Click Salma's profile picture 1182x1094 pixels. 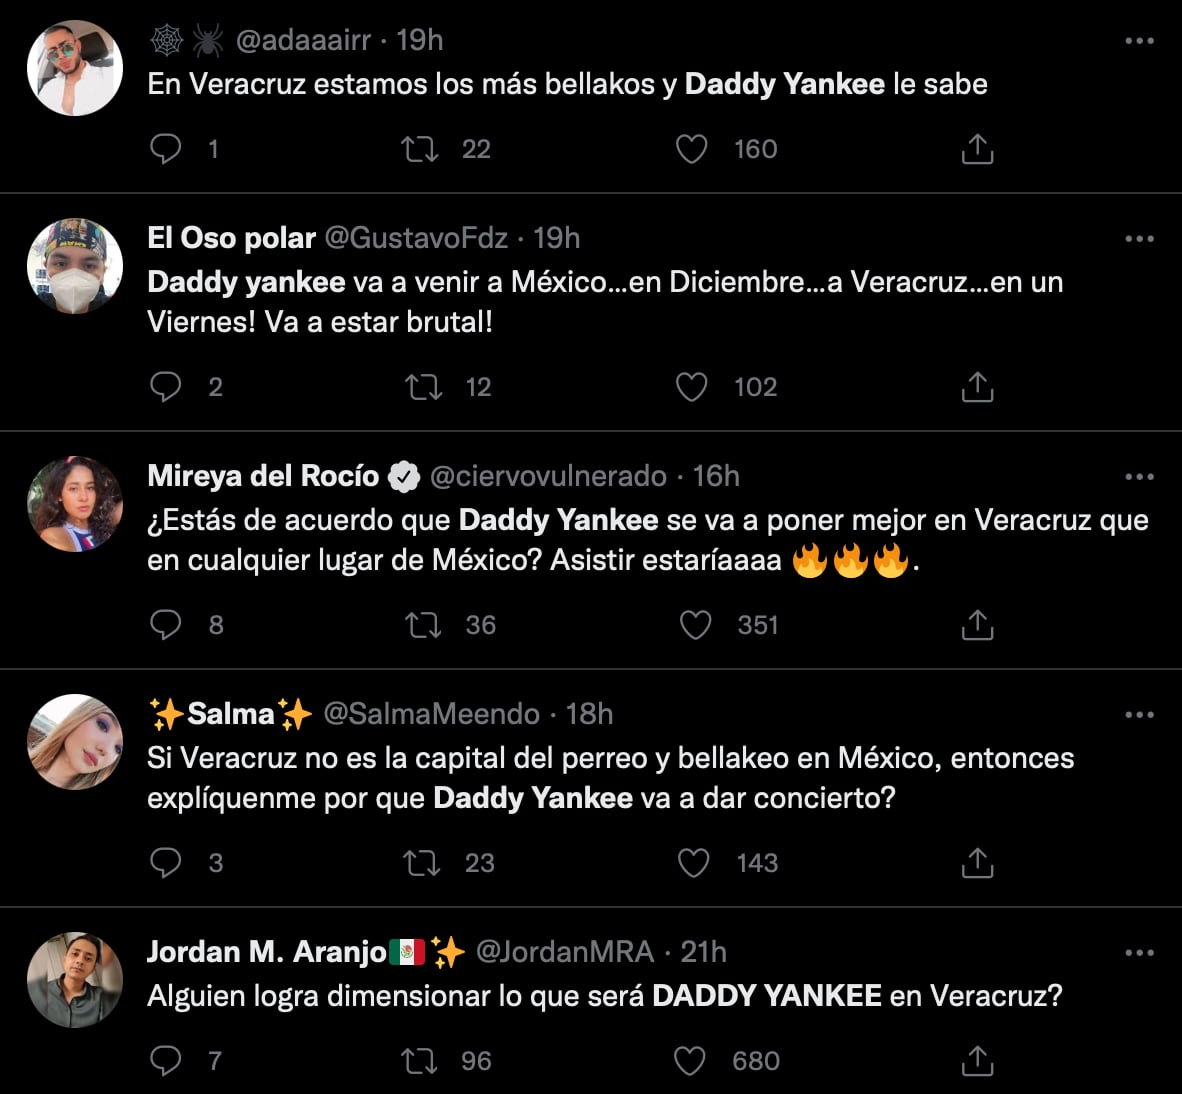(x=75, y=743)
